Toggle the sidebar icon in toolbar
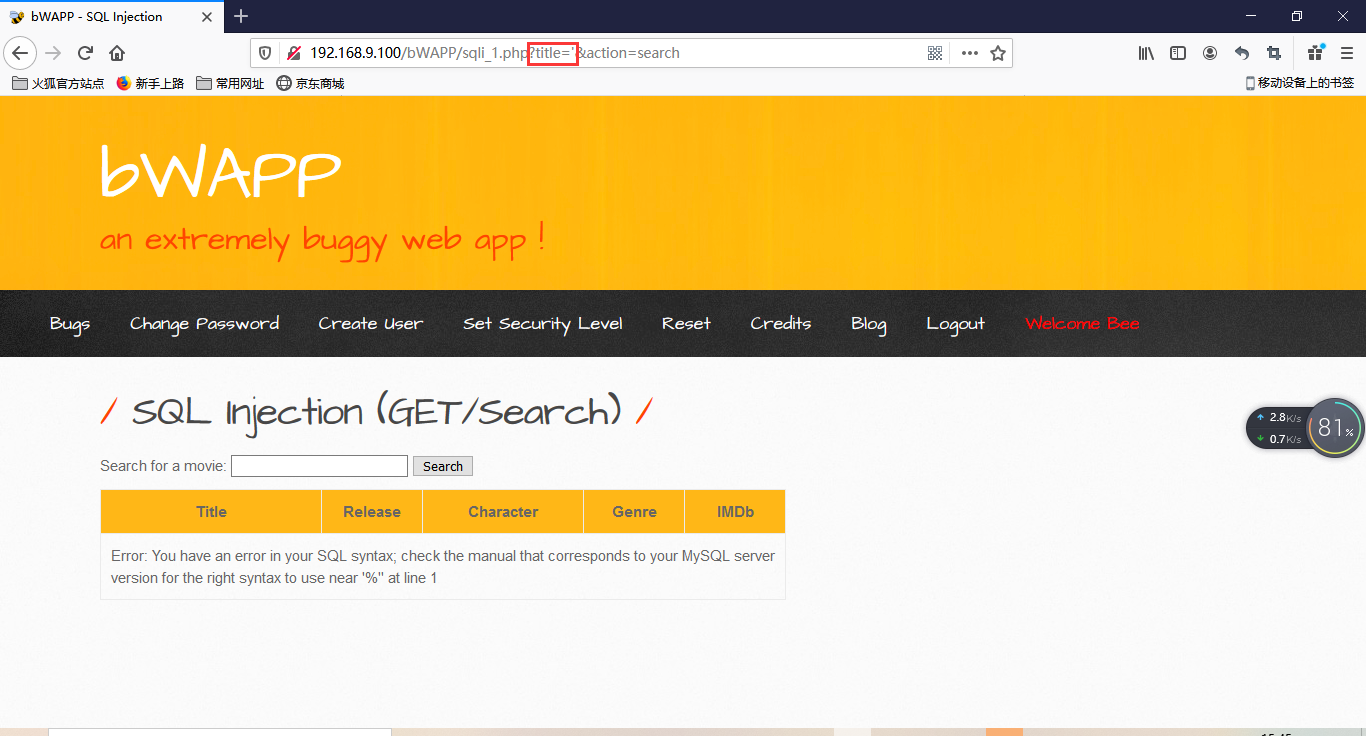 [1177, 53]
